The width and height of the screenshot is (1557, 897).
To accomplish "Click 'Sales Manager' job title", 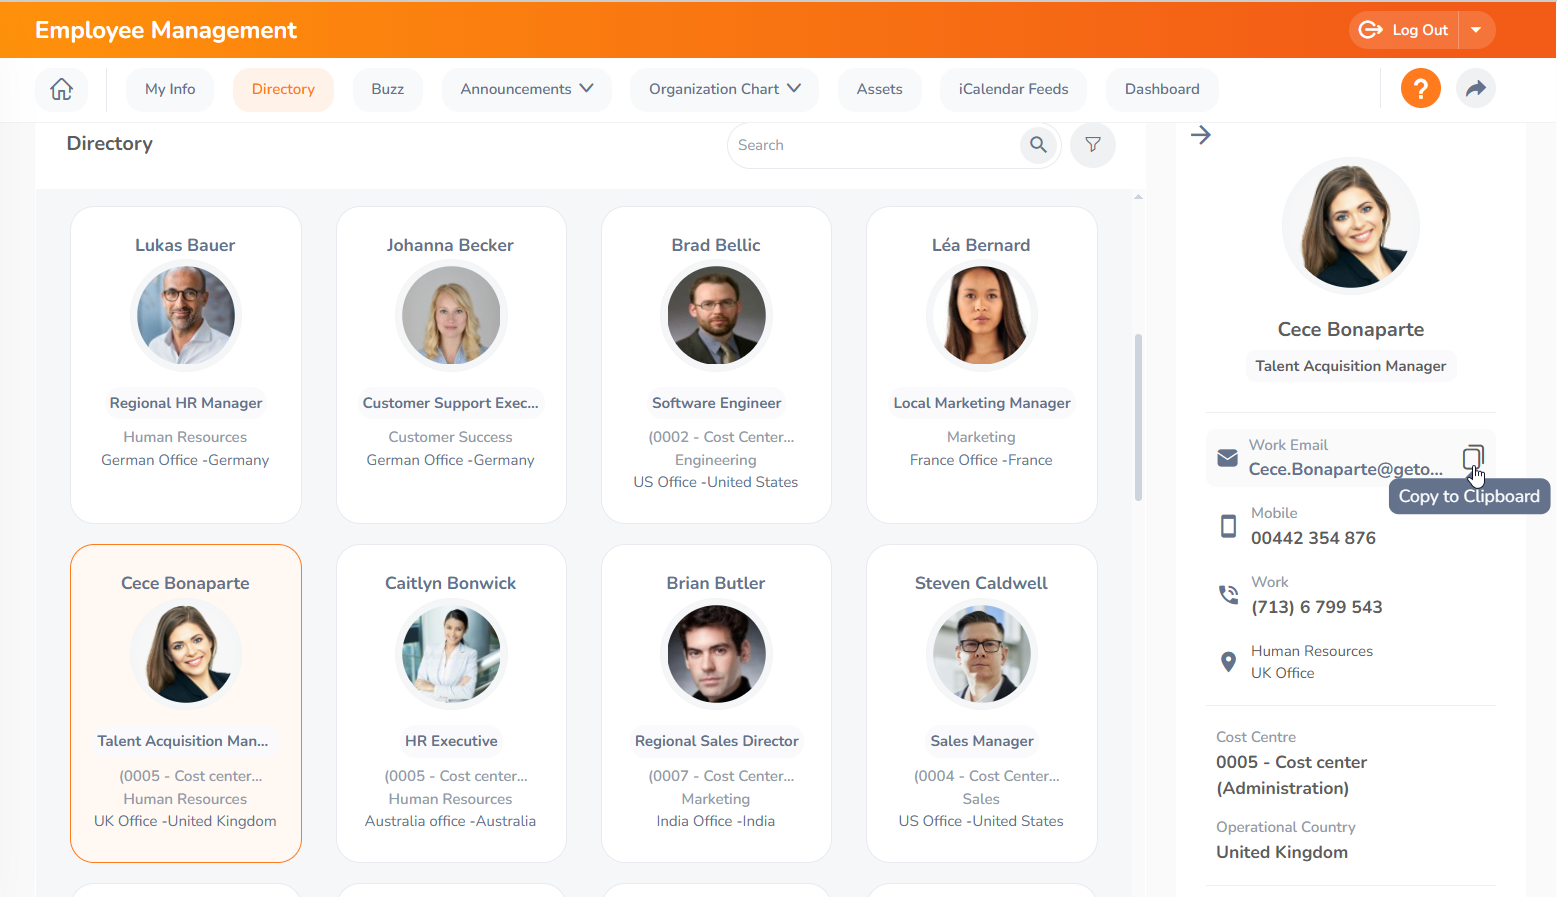I will [982, 741].
